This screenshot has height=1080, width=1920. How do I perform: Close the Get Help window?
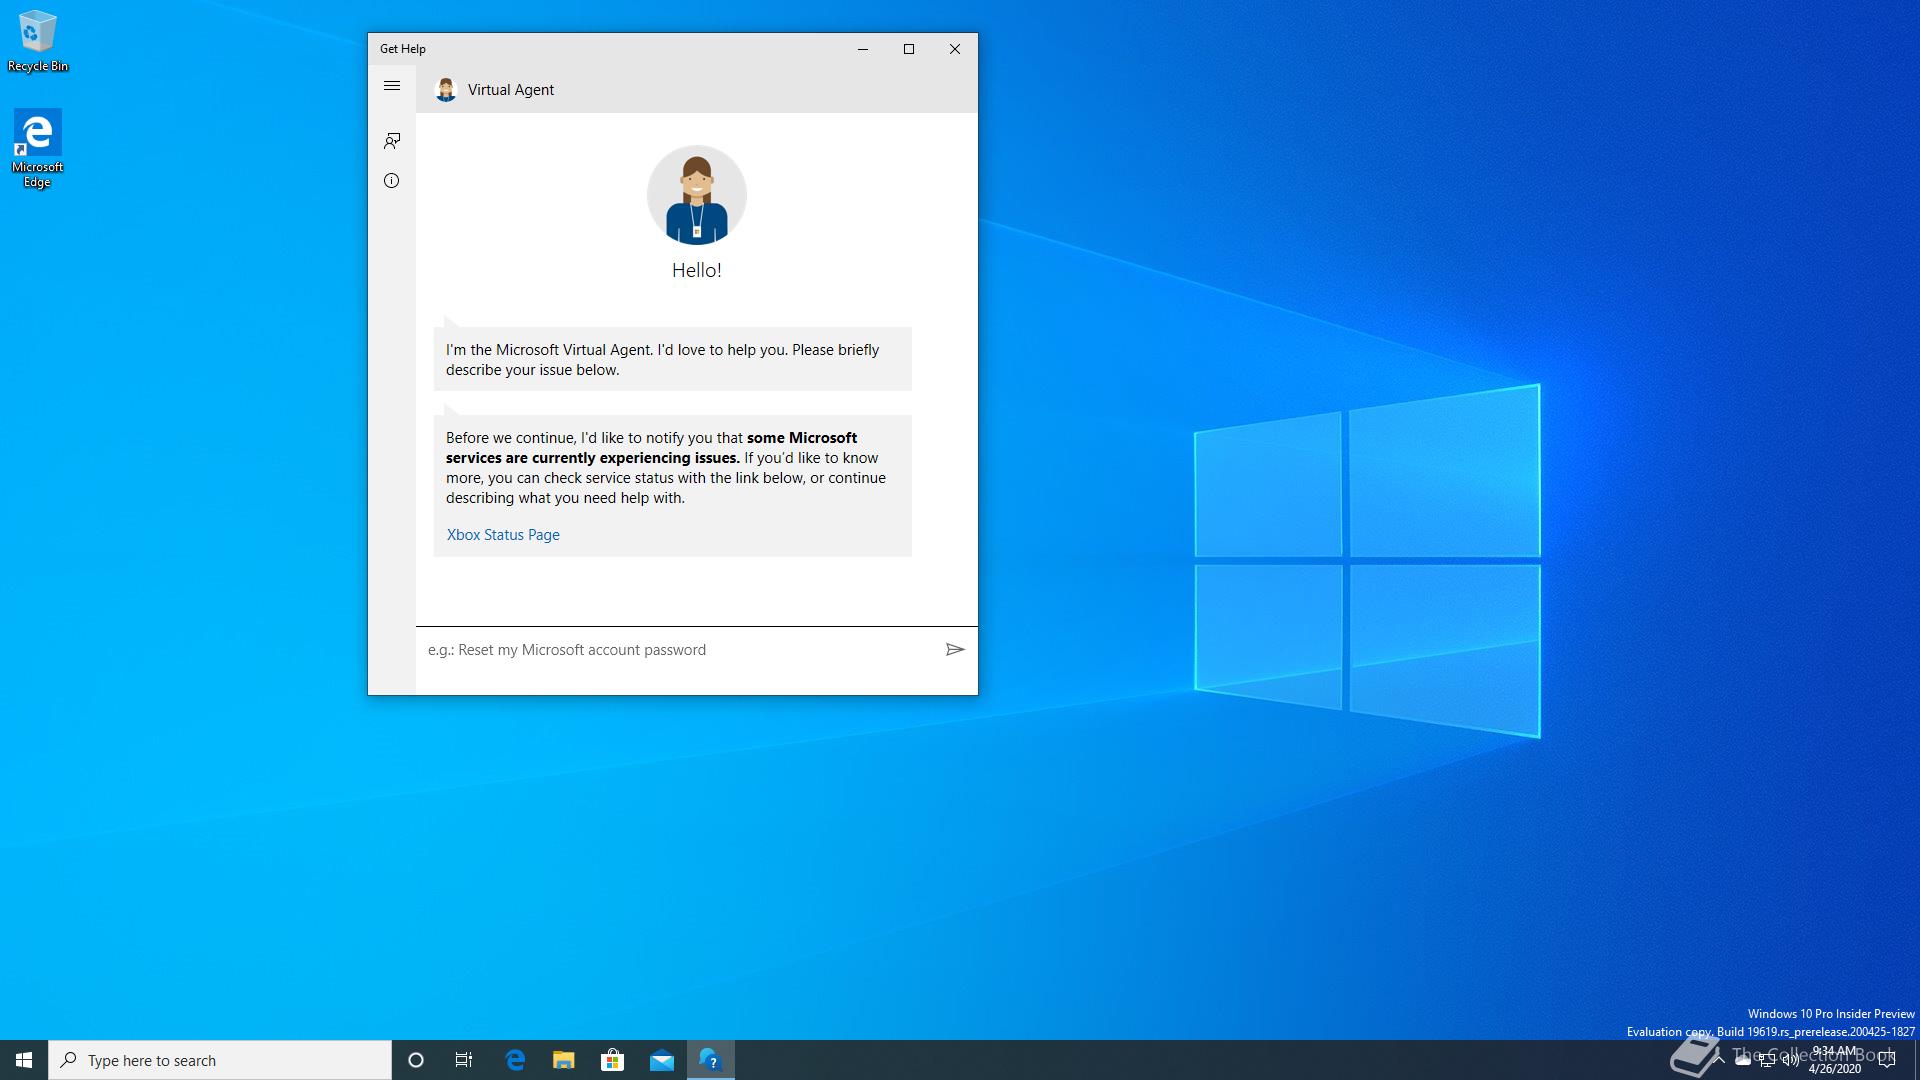(955, 49)
